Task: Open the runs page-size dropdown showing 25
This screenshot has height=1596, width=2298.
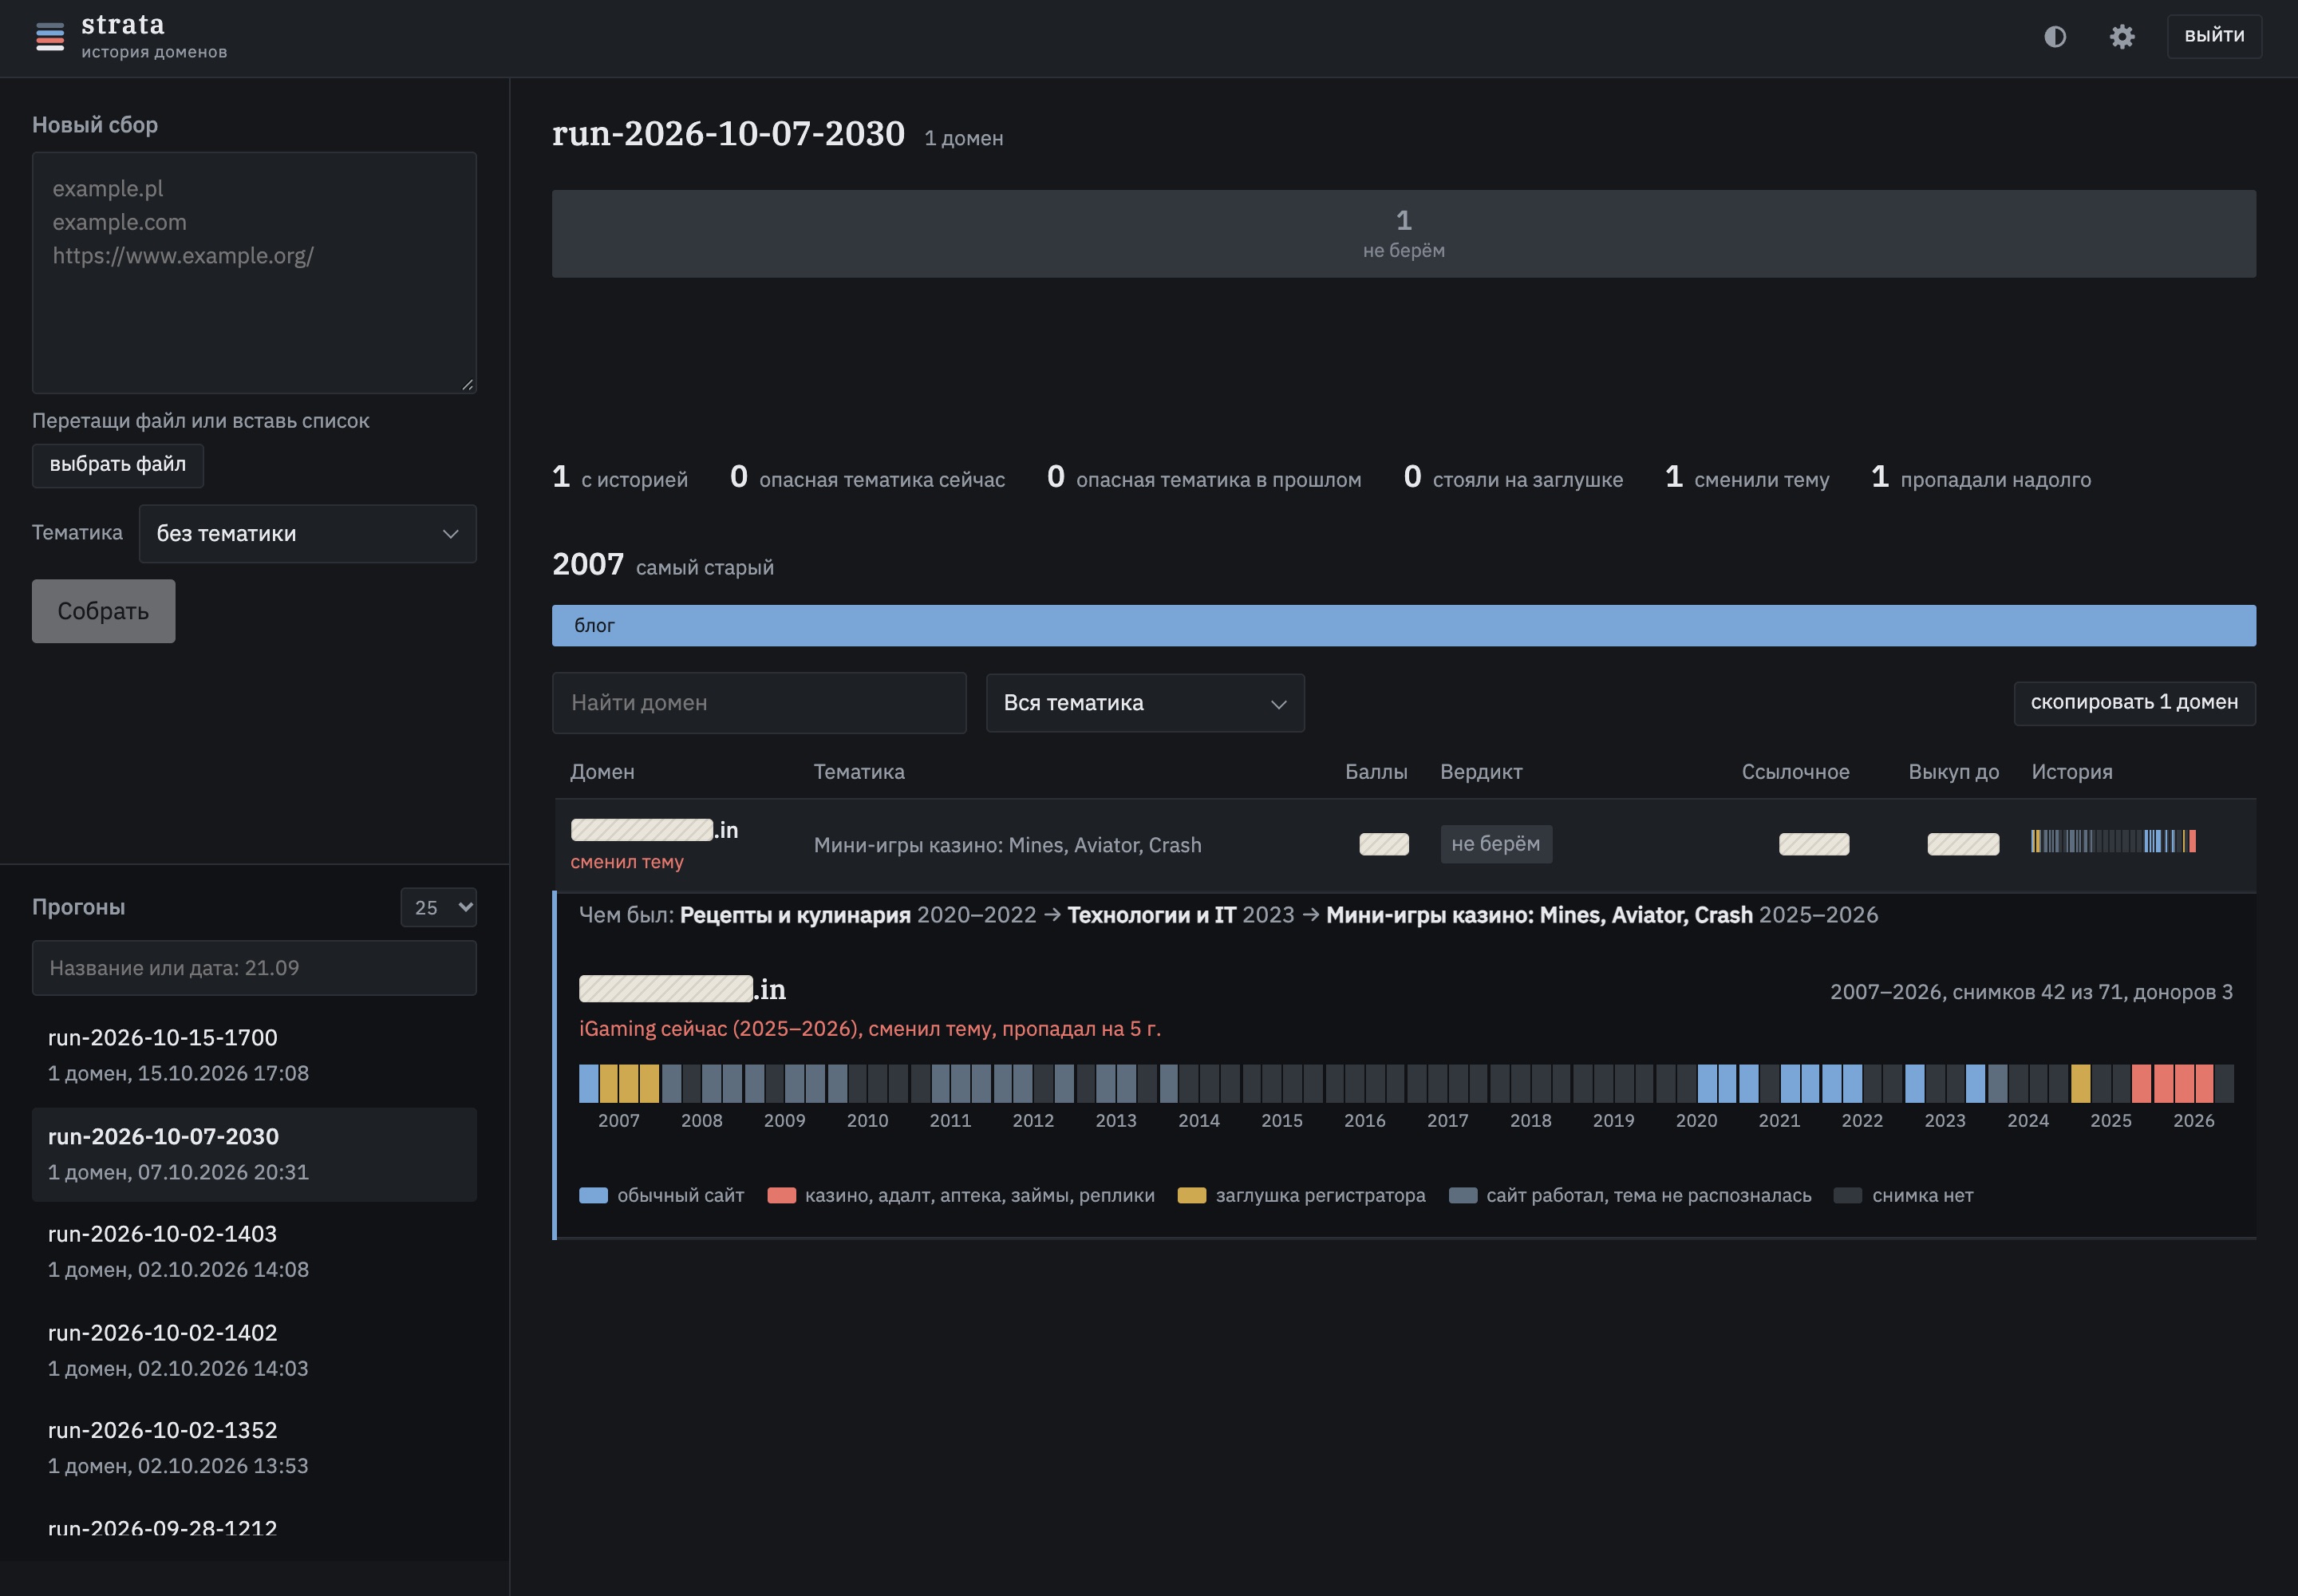Action: [438, 907]
